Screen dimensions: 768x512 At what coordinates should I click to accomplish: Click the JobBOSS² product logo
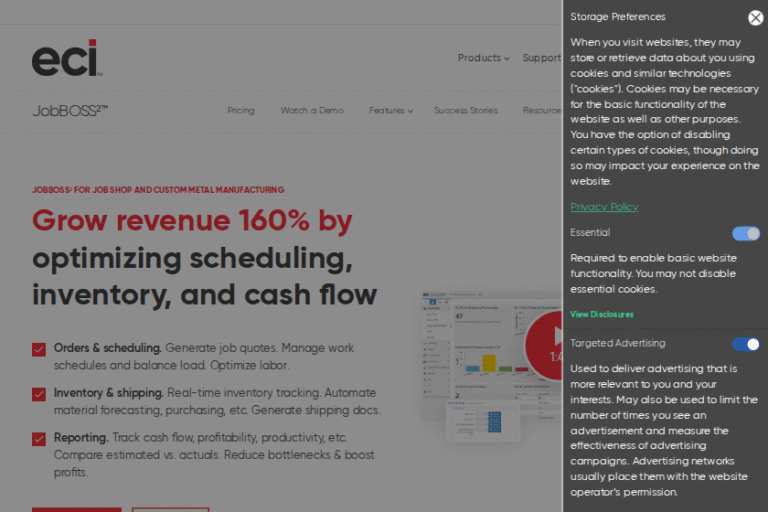[70, 110]
